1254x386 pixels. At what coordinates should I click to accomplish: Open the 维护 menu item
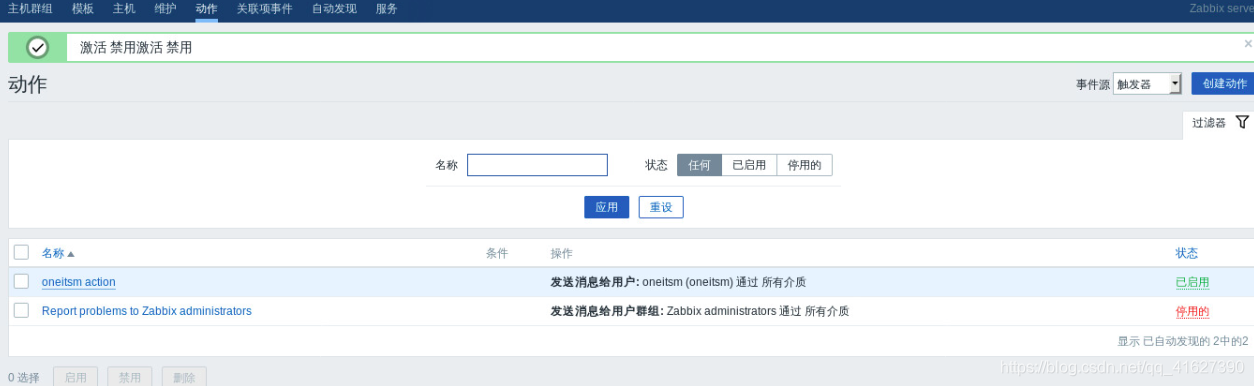[165, 9]
